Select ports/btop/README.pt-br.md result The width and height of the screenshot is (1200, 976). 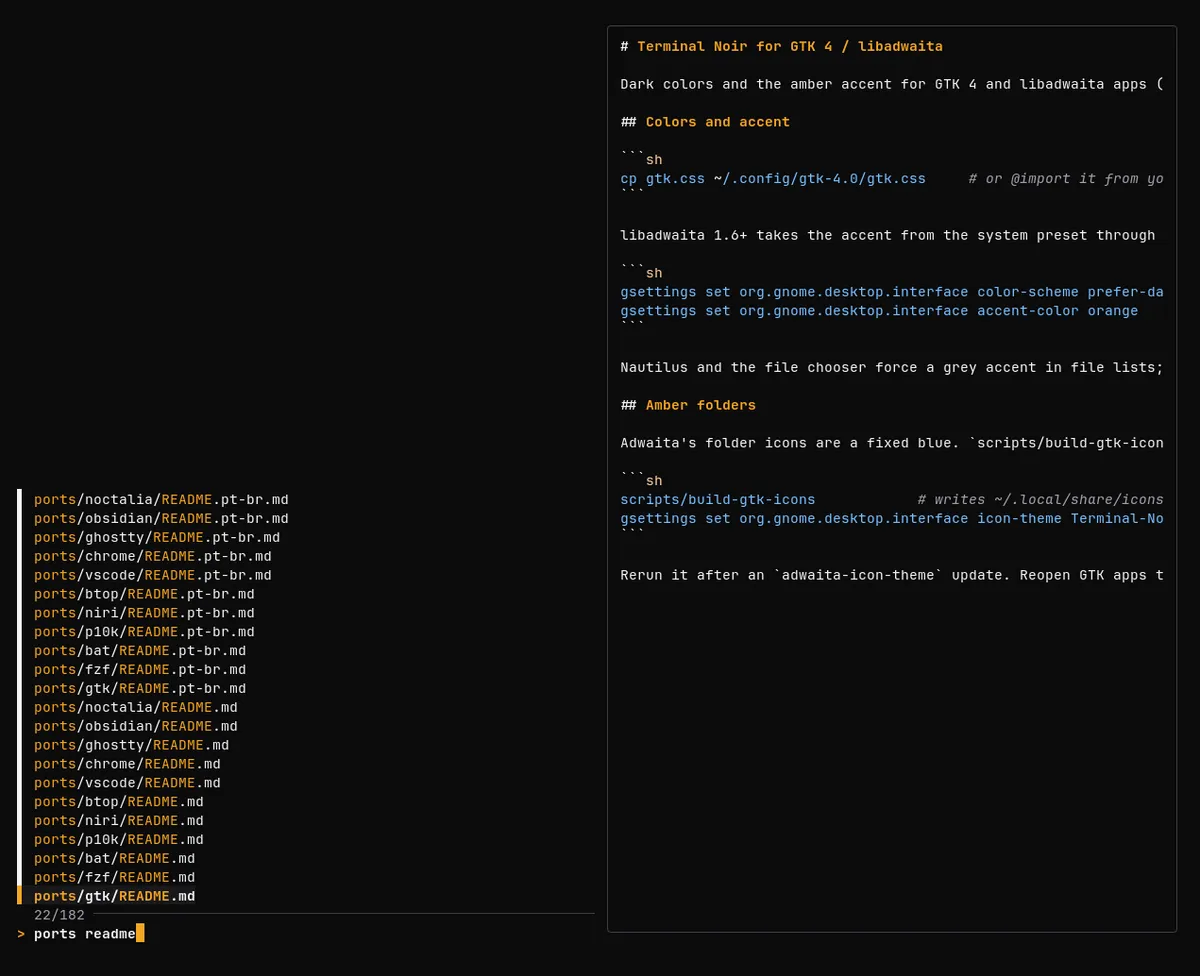tap(144, 594)
